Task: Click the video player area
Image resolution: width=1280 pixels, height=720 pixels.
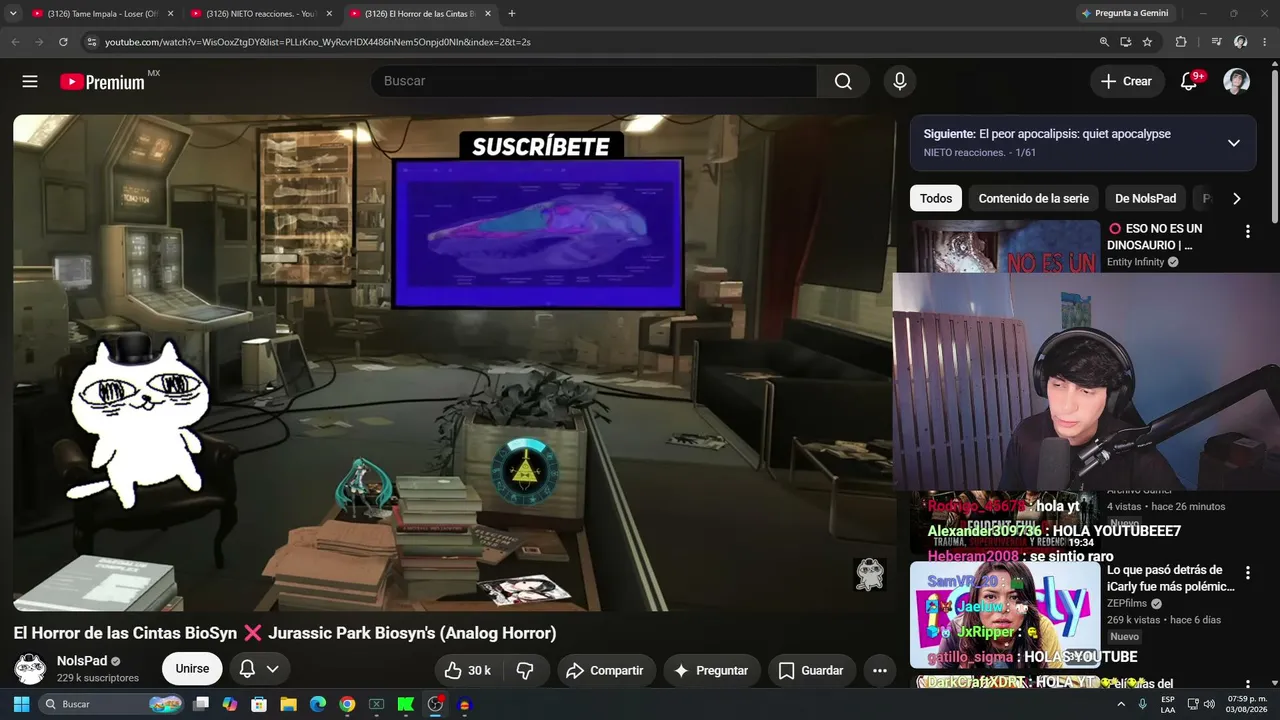Action: pos(453,362)
